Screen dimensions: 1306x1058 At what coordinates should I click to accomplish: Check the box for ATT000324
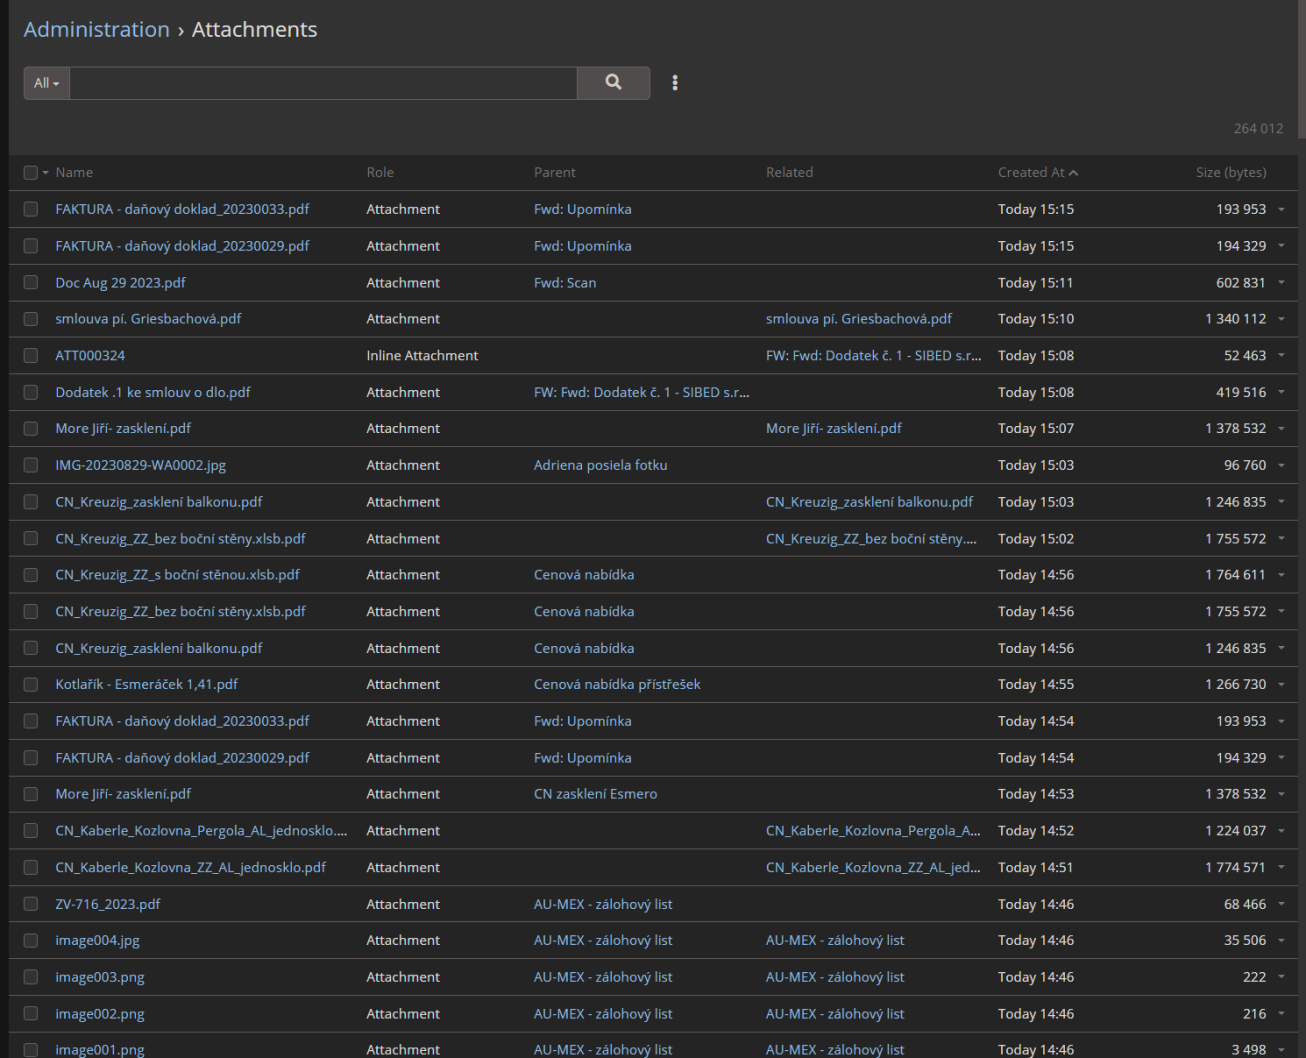[31, 356]
